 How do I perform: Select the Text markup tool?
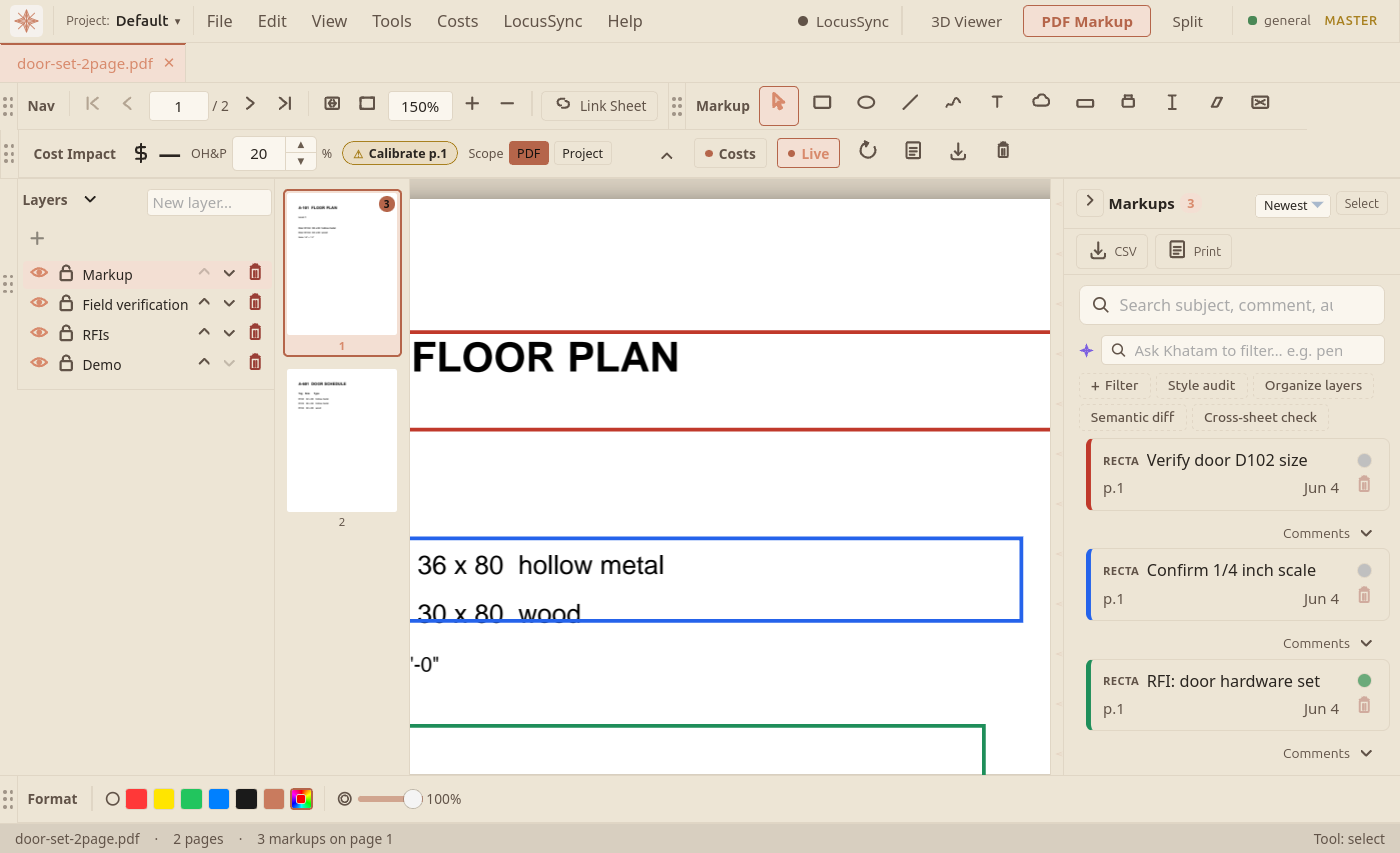click(997, 102)
